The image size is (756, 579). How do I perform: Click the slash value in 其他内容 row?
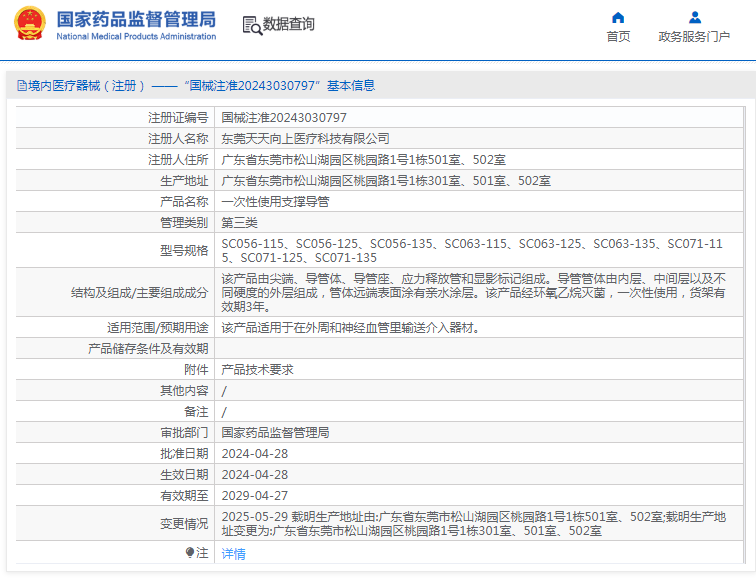[224, 391]
